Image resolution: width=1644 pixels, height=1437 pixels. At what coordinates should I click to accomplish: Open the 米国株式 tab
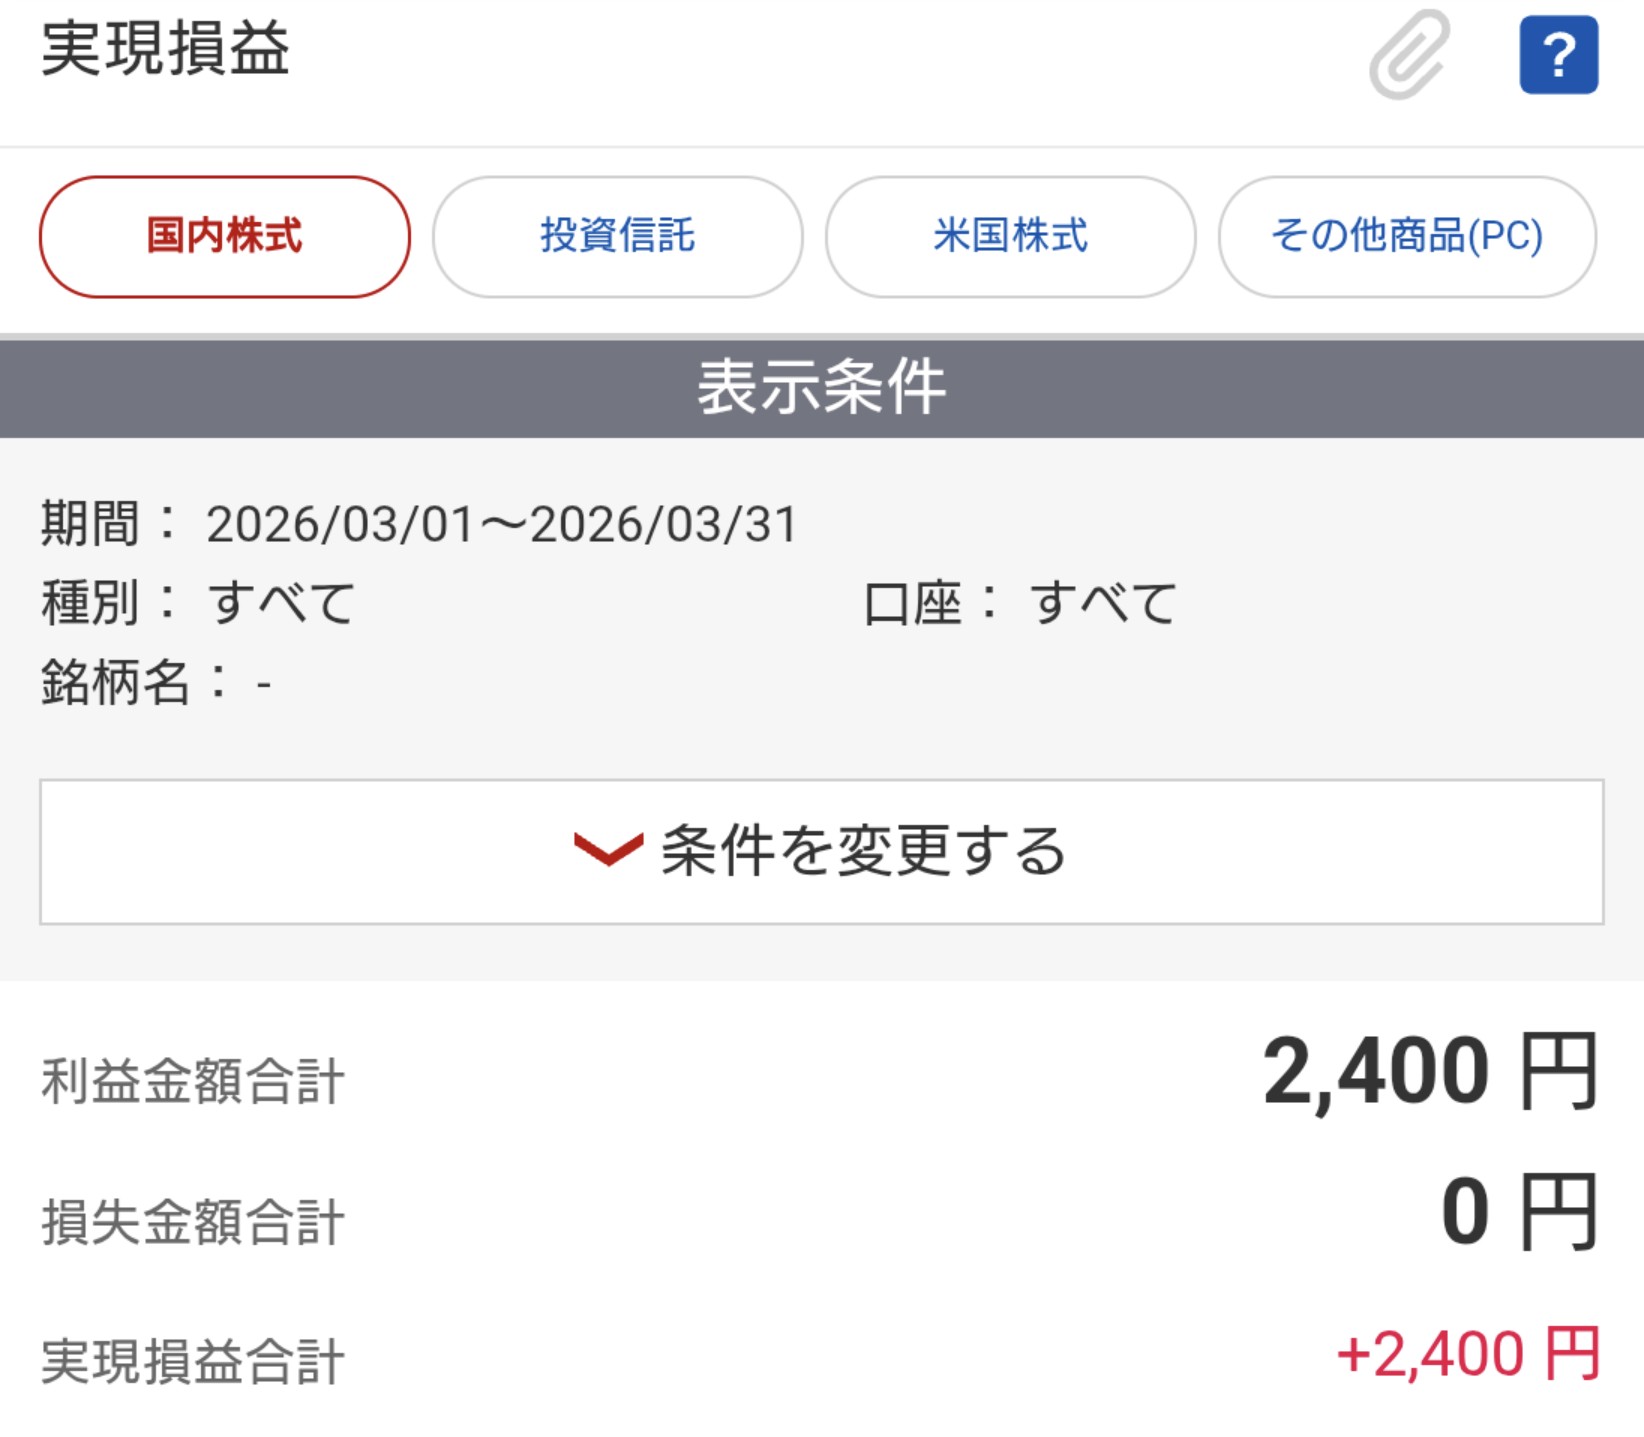click(1010, 237)
